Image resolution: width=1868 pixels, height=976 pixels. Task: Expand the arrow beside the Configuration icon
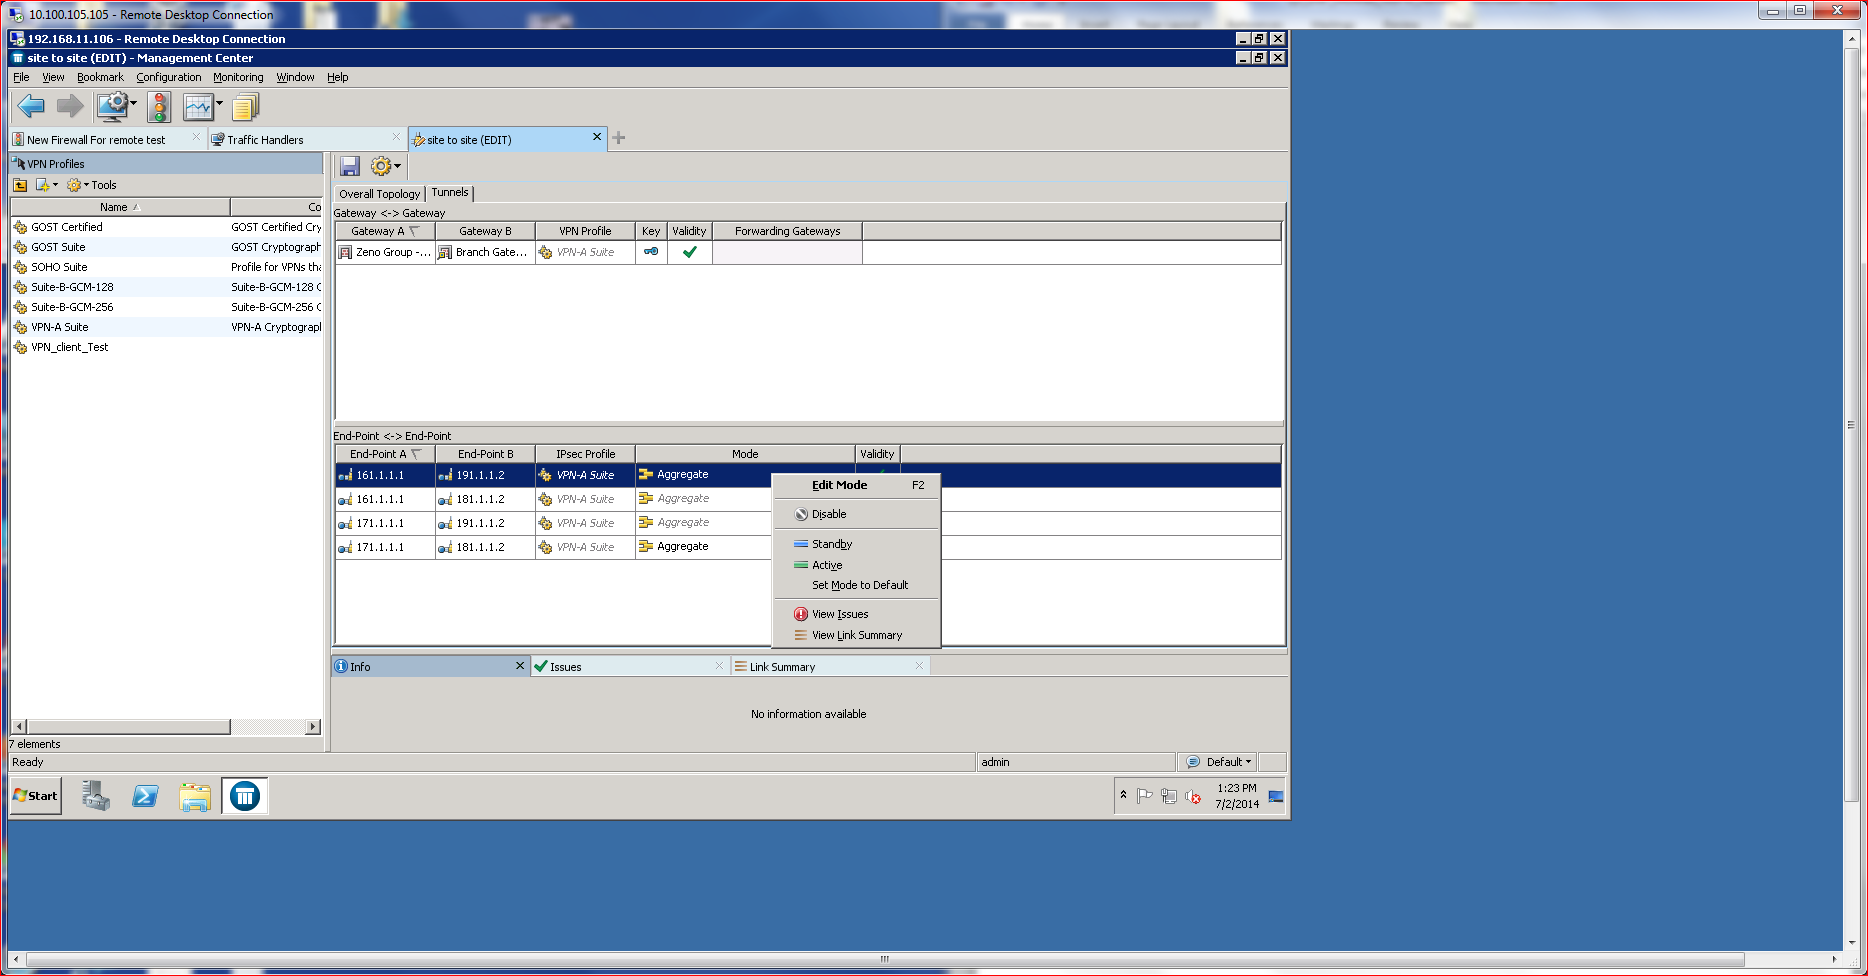[133, 103]
